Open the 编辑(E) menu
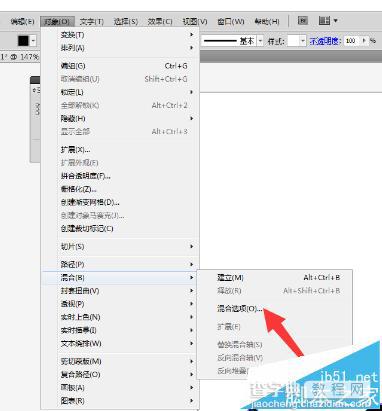382x411 pixels. (22, 22)
